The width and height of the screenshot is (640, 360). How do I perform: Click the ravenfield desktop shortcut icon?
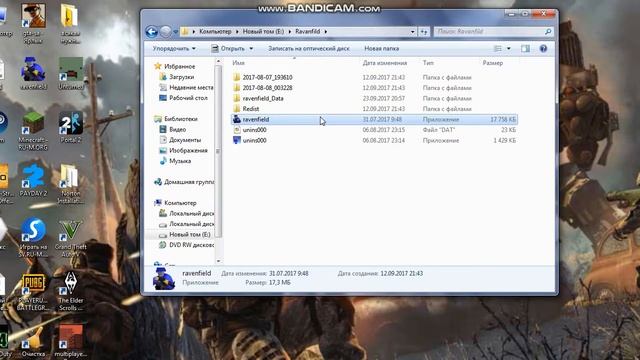(x=33, y=73)
